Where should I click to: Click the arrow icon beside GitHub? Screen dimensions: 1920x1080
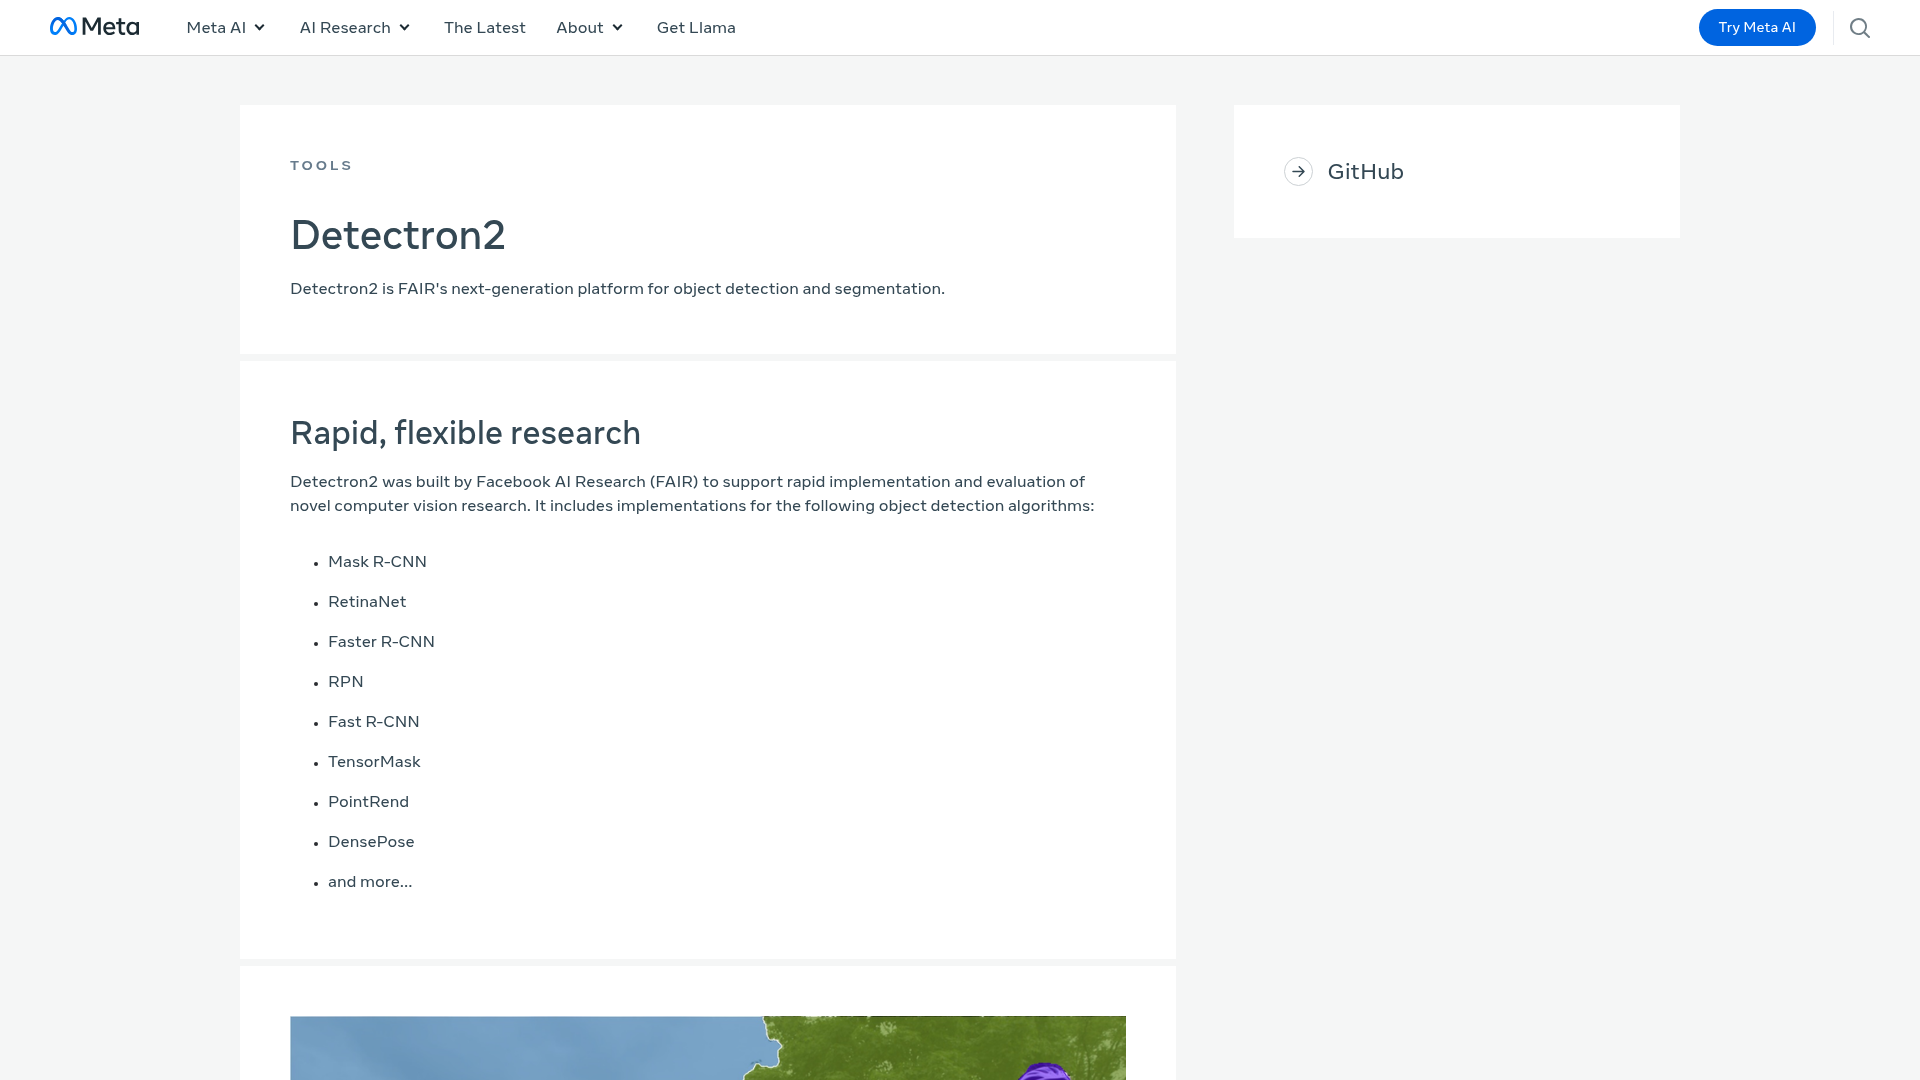pos(1298,171)
